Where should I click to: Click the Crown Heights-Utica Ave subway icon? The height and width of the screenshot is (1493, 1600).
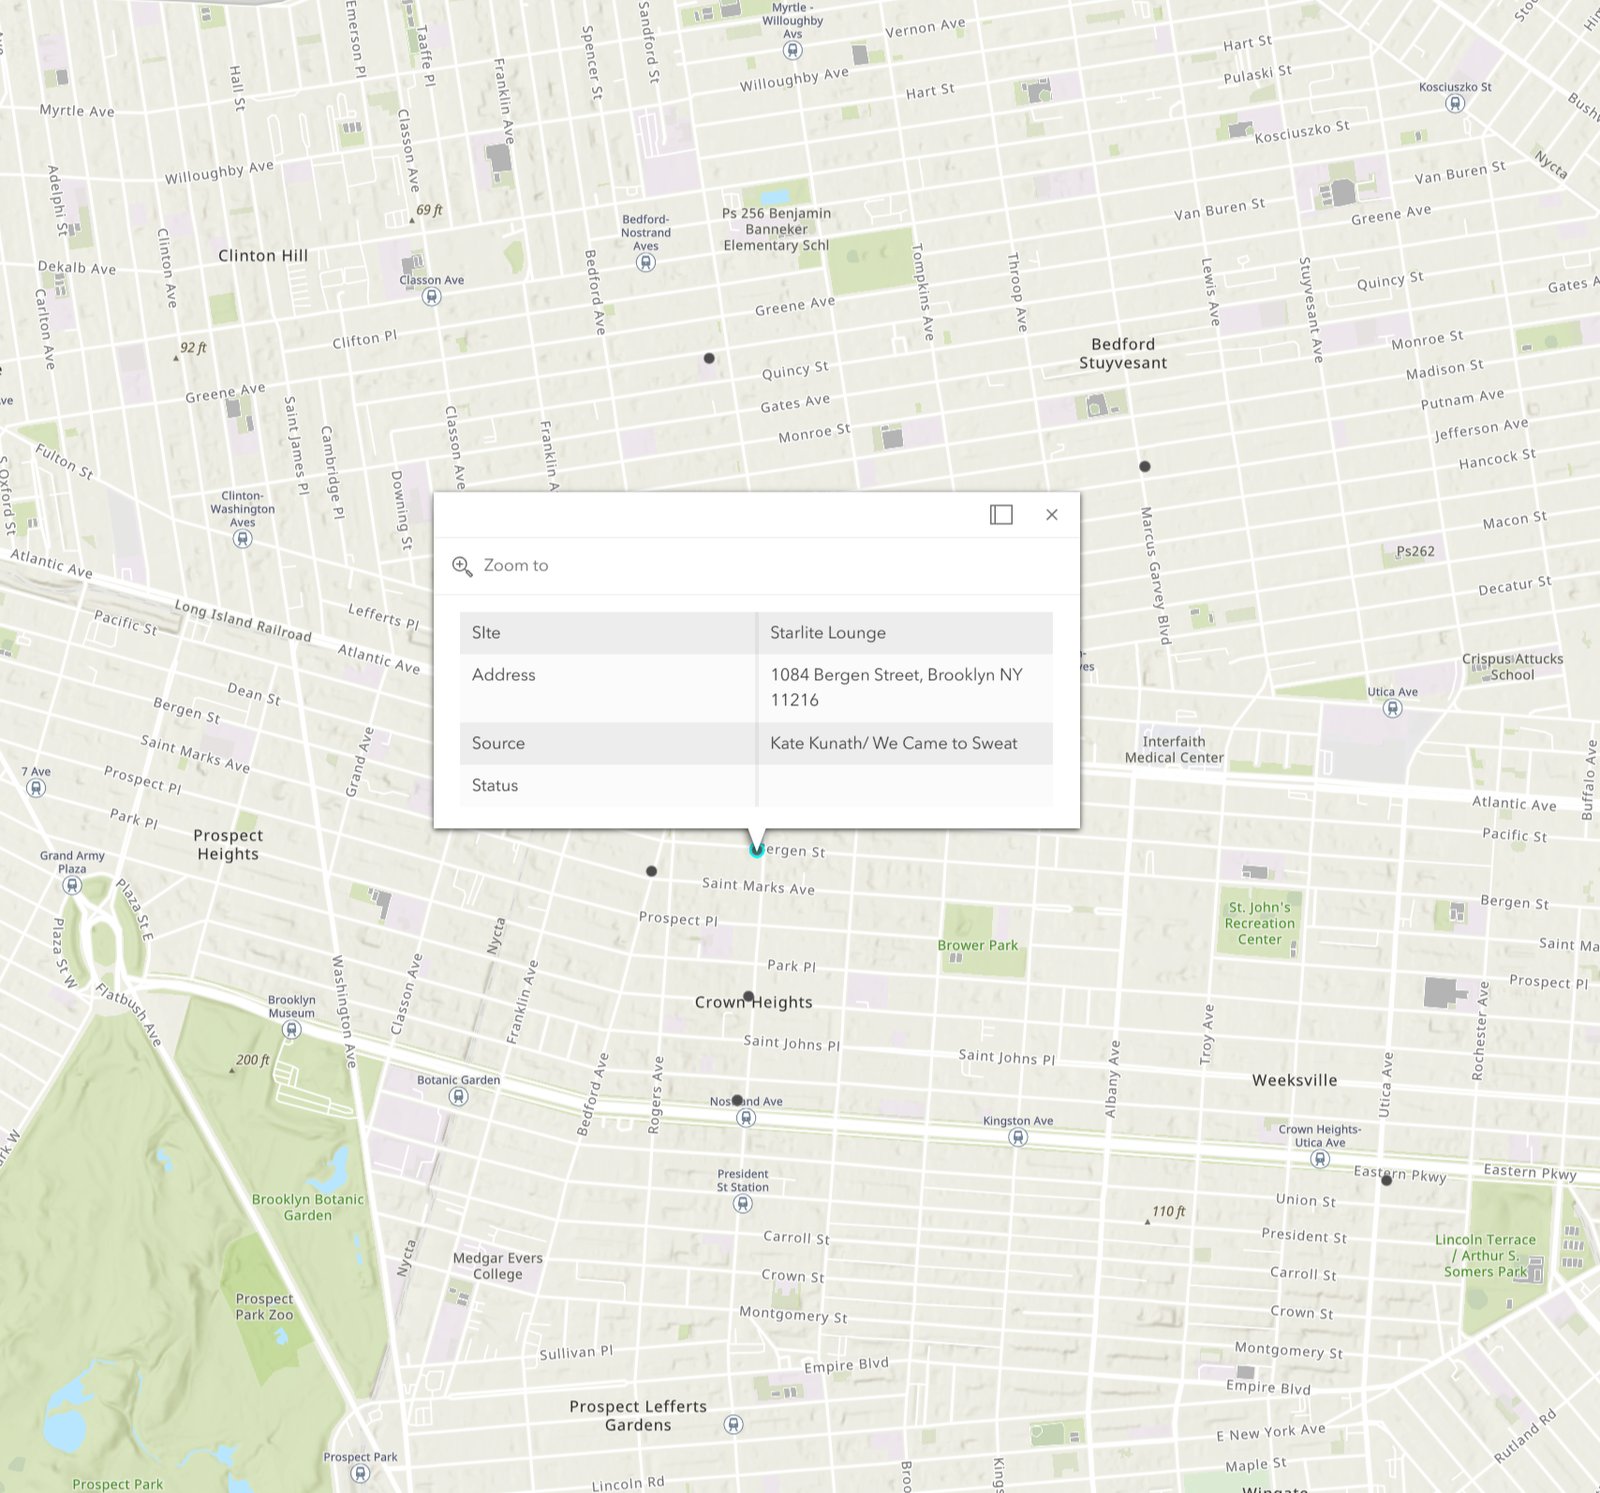pyautogui.click(x=1320, y=1159)
